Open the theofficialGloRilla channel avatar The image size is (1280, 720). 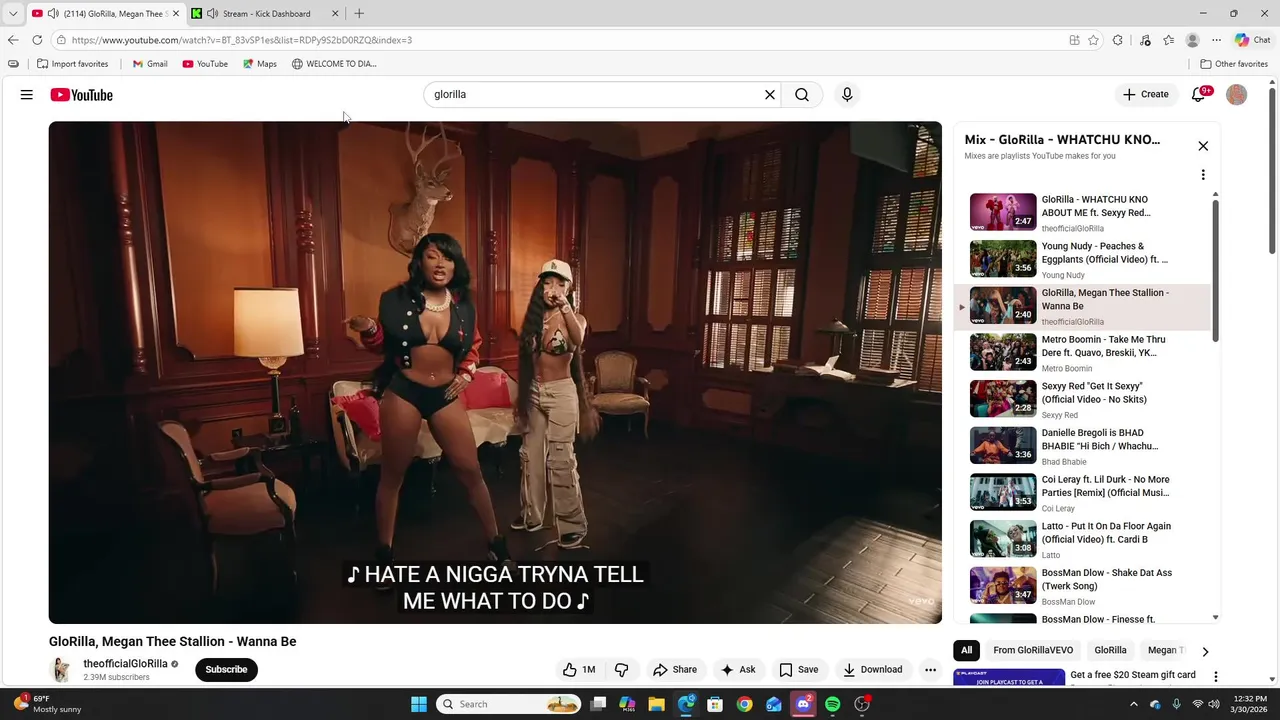tap(61, 670)
